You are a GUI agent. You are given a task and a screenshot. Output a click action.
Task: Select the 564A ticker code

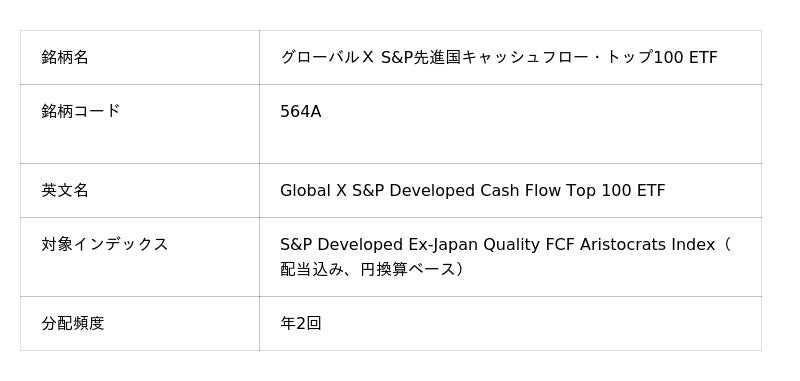[x=301, y=111]
